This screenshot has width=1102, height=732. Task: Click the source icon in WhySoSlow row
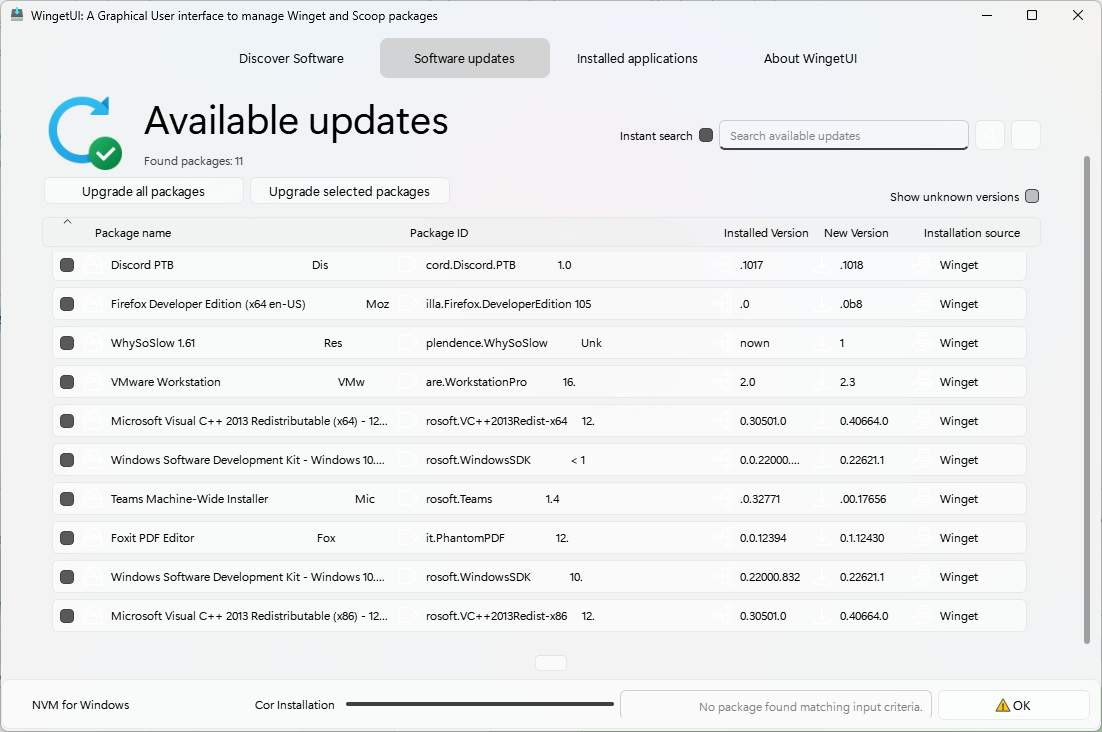click(x=921, y=343)
